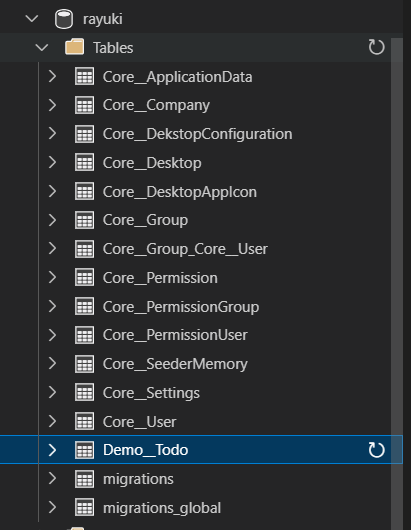Select Core__SeederMemory table name
411x530 pixels.
(175, 364)
